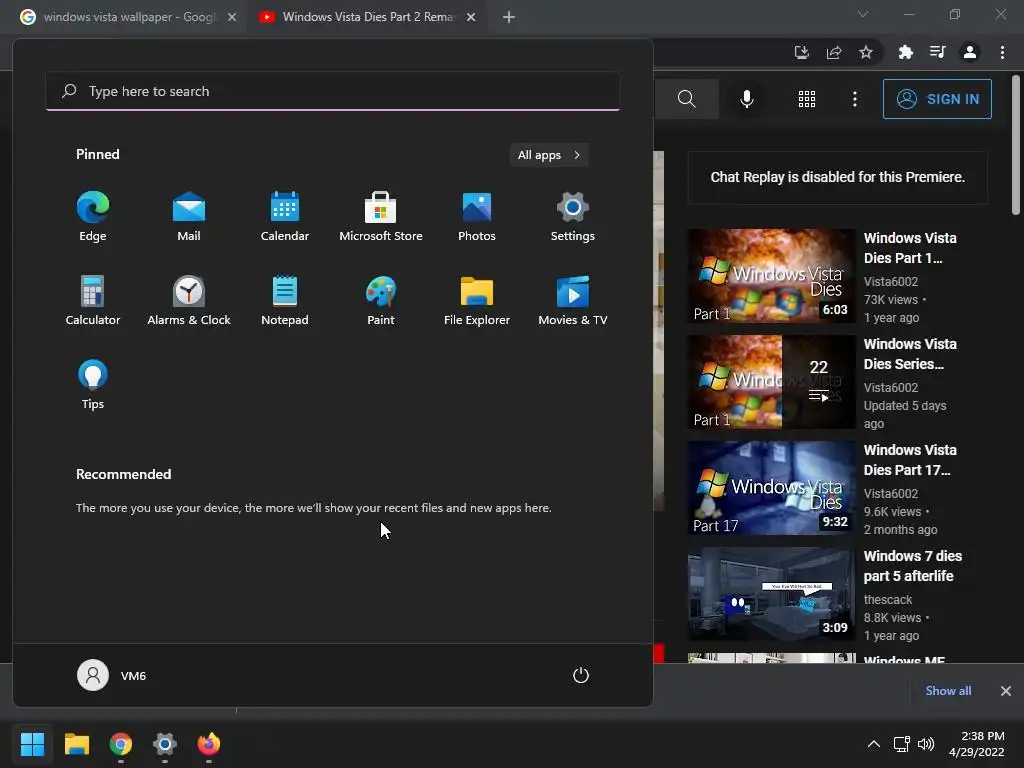The height and width of the screenshot is (768, 1024).
Task: Open the YouTube apps grid
Action: 807,99
